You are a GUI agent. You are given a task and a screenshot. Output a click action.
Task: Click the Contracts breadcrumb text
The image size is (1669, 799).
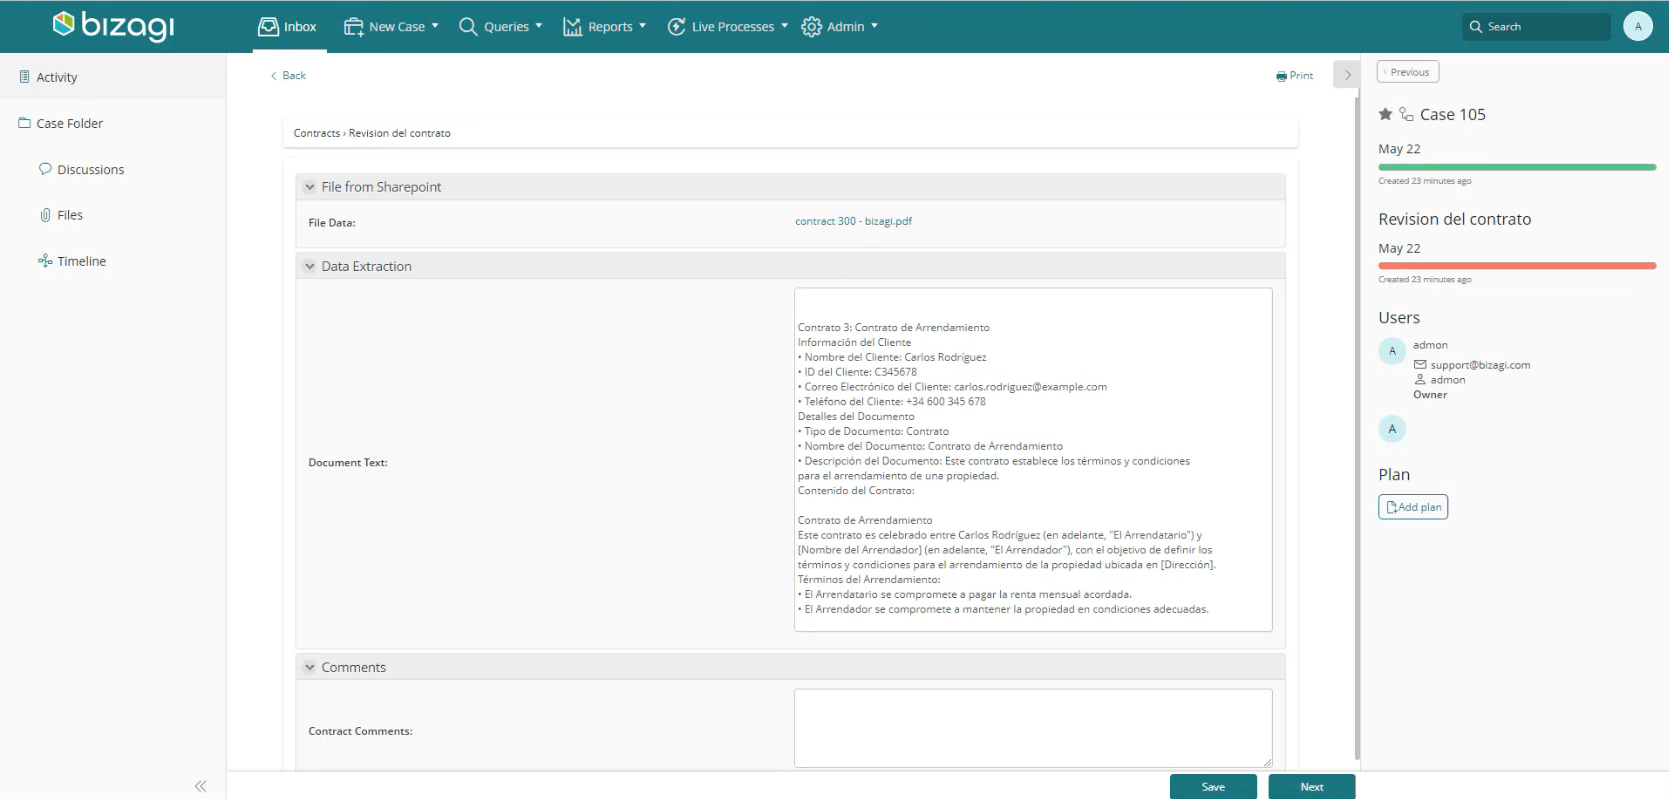click(317, 133)
